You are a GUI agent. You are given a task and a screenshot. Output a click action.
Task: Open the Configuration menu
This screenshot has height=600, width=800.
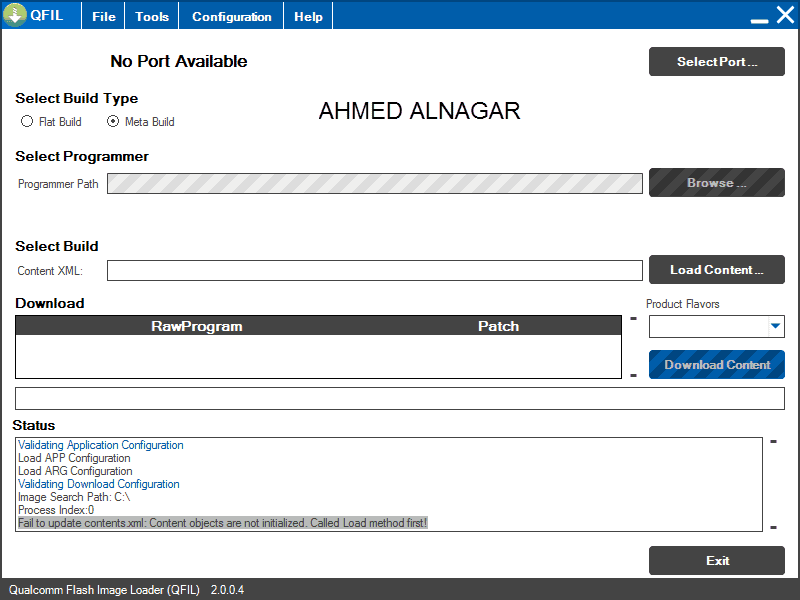point(232,16)
